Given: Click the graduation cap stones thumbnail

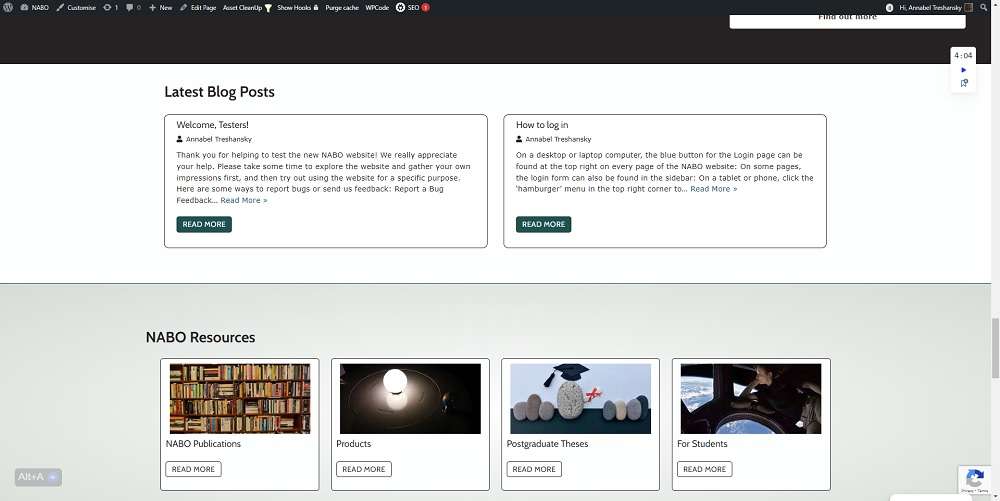Looking at the screenshot, I should point(580,398).
